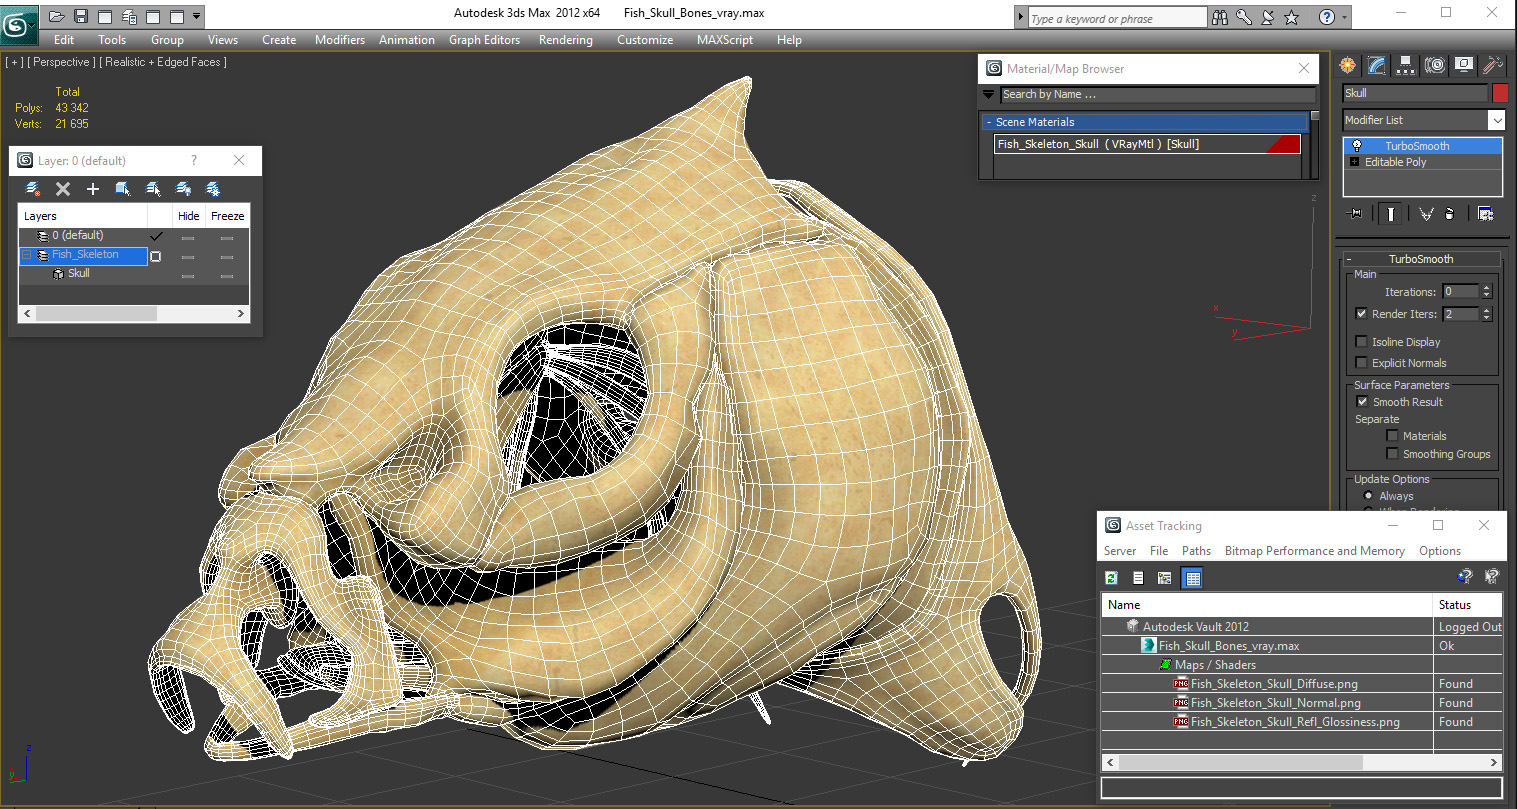Collapse the Fish_Skeleton layer tree
This screenshot has width=1517, height=809.
[27, 255]
